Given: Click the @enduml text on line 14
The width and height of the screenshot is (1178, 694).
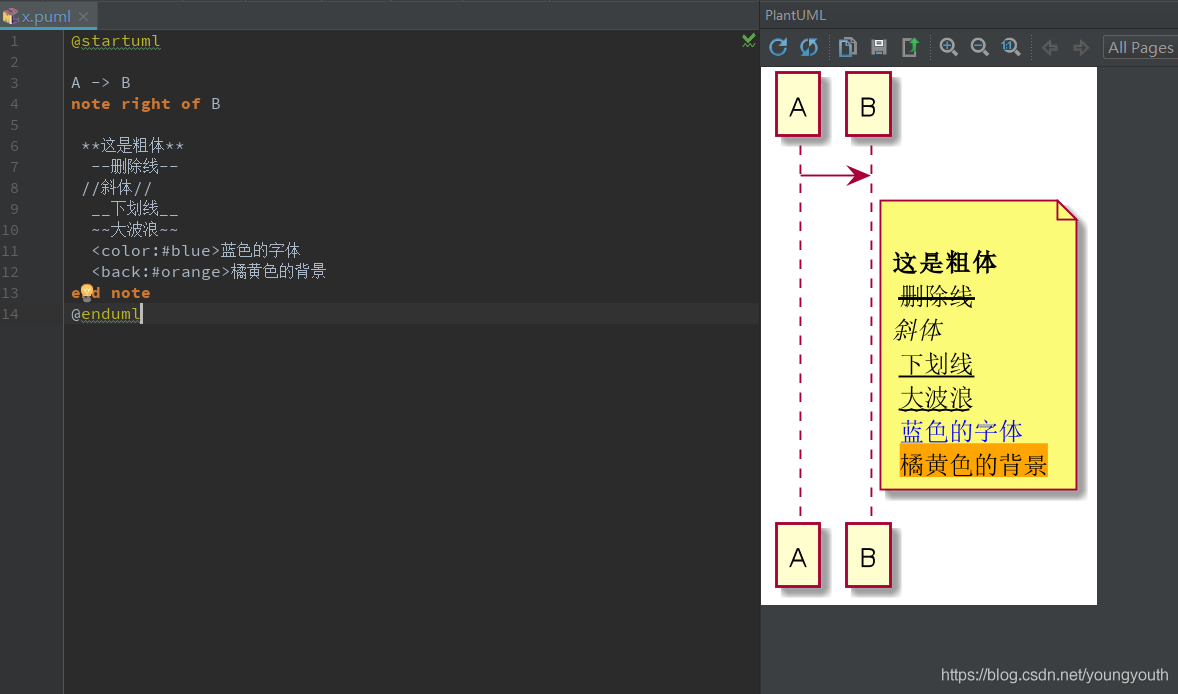Looking at the screenshot, I should (x=106, y=314).
